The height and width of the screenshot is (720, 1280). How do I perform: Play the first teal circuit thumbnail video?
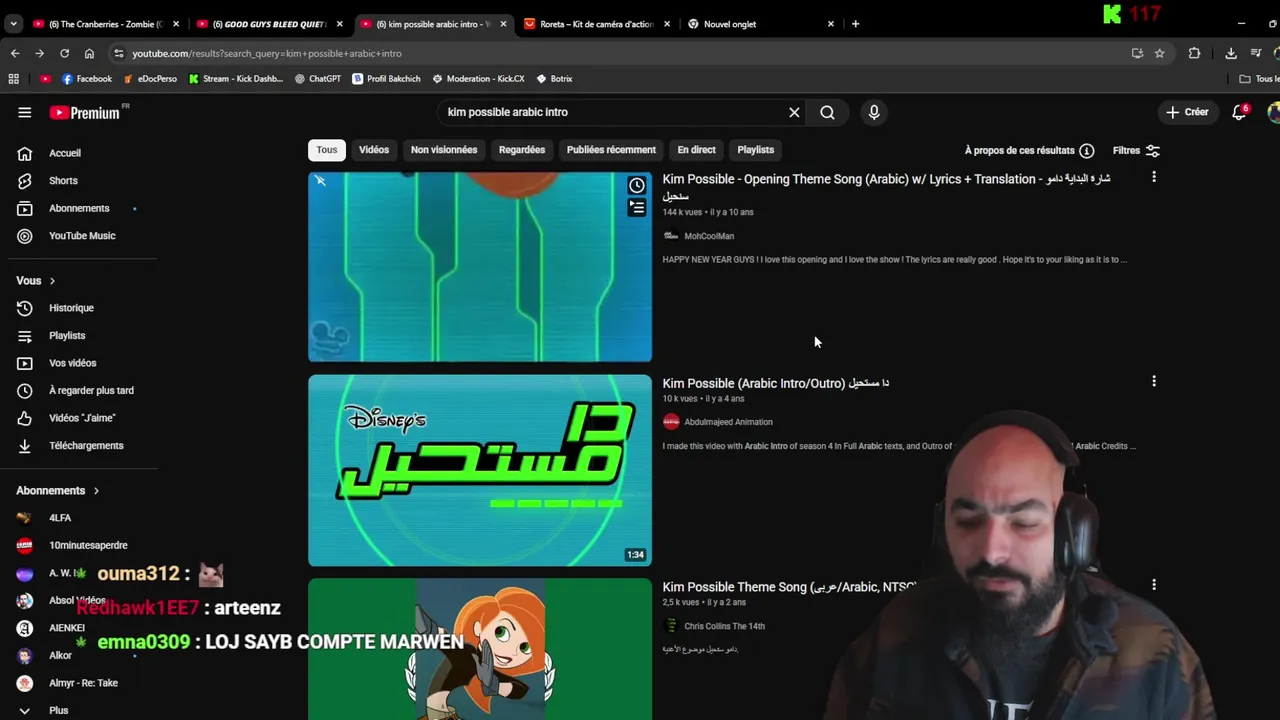point(480,267)
